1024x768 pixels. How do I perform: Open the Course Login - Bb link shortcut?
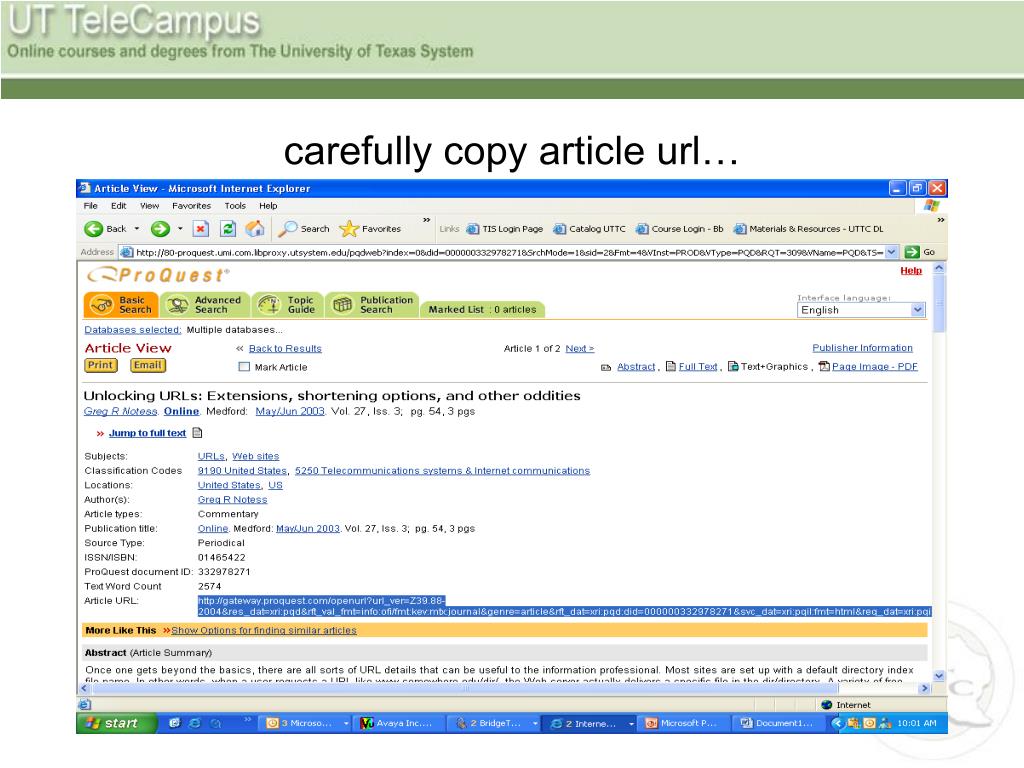[x=680, y=229]
